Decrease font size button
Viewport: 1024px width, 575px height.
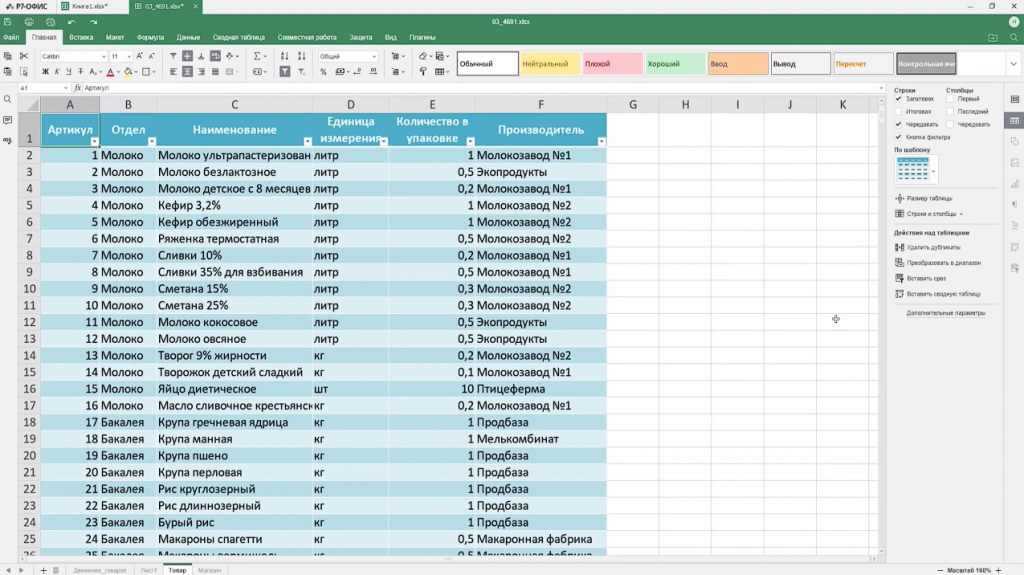click(152, 56)
